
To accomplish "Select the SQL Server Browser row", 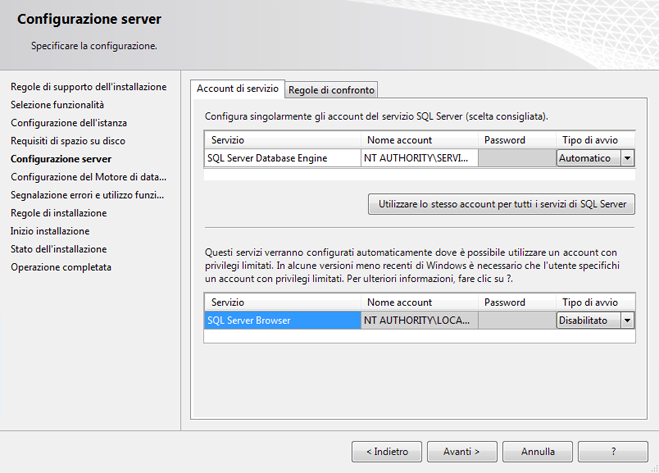I will click(282, 320).
